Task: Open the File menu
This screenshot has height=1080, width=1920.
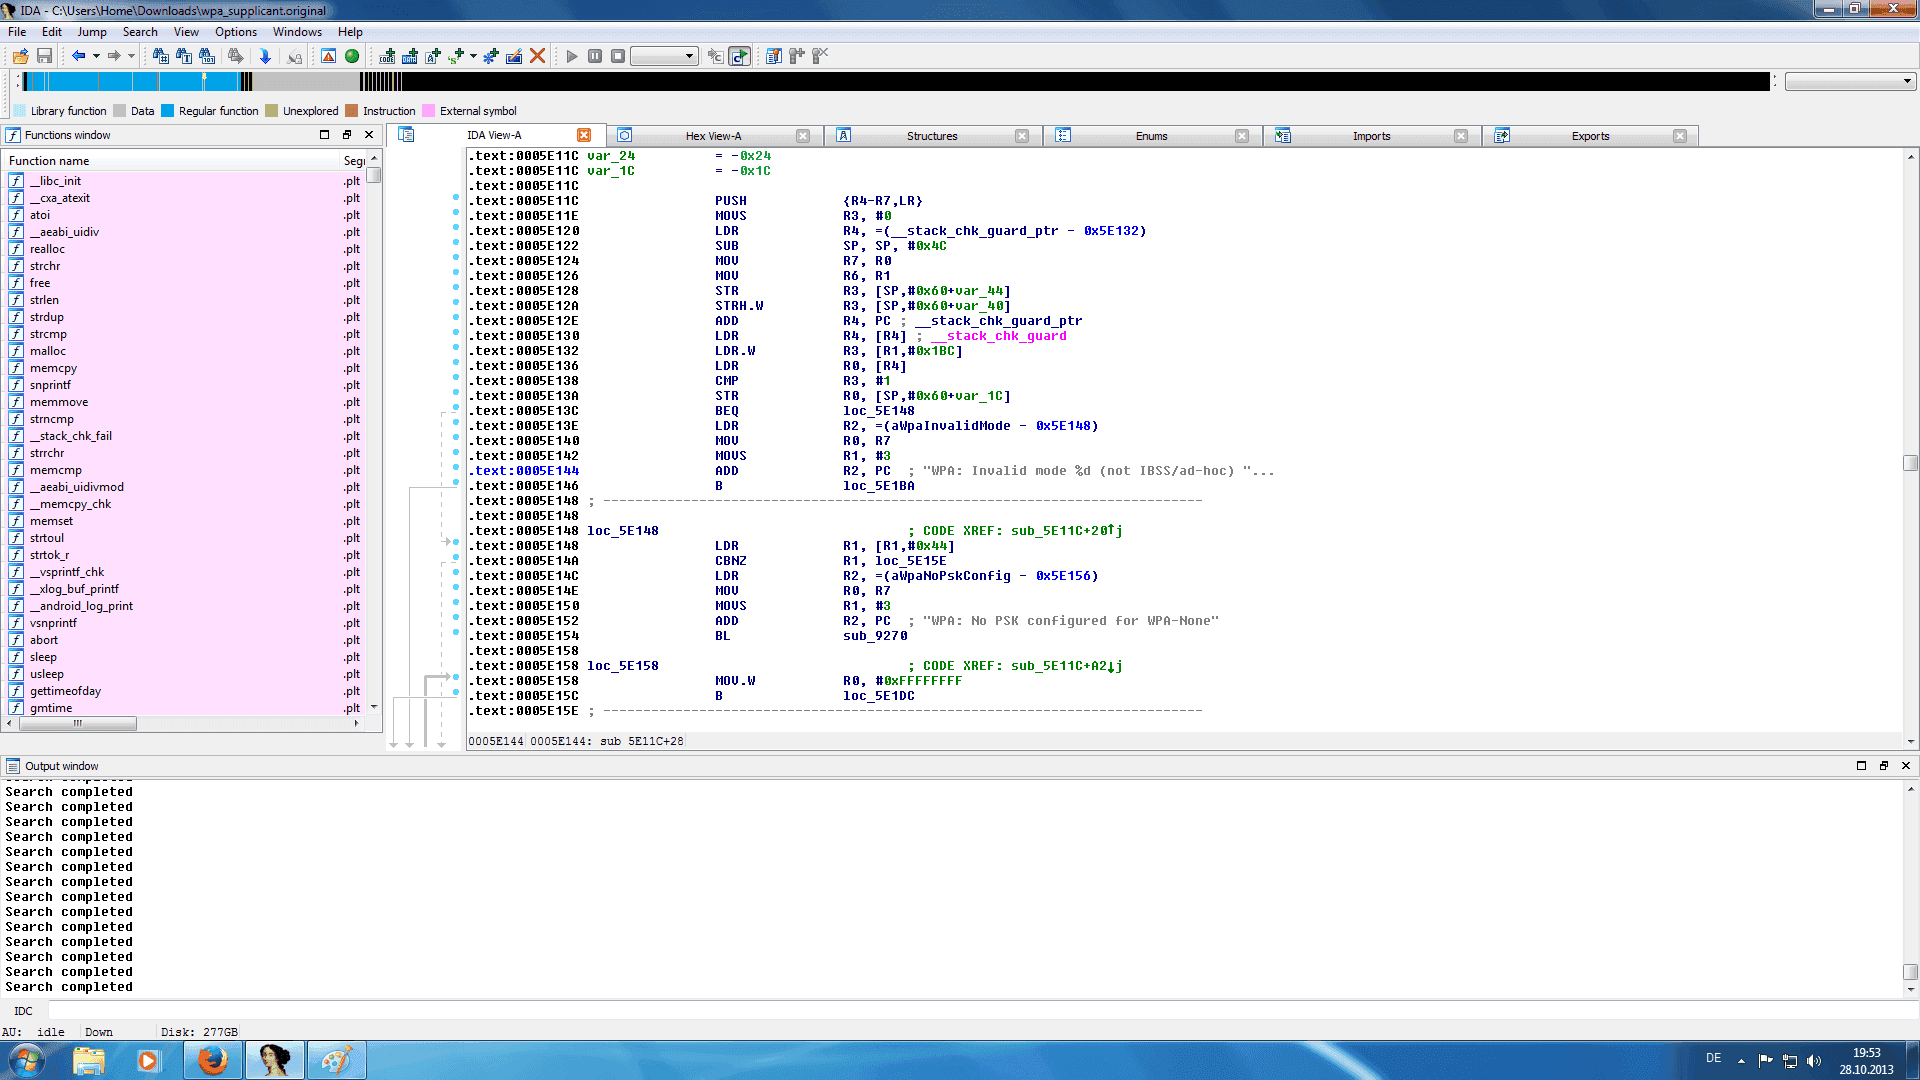Action: (17, 32)
